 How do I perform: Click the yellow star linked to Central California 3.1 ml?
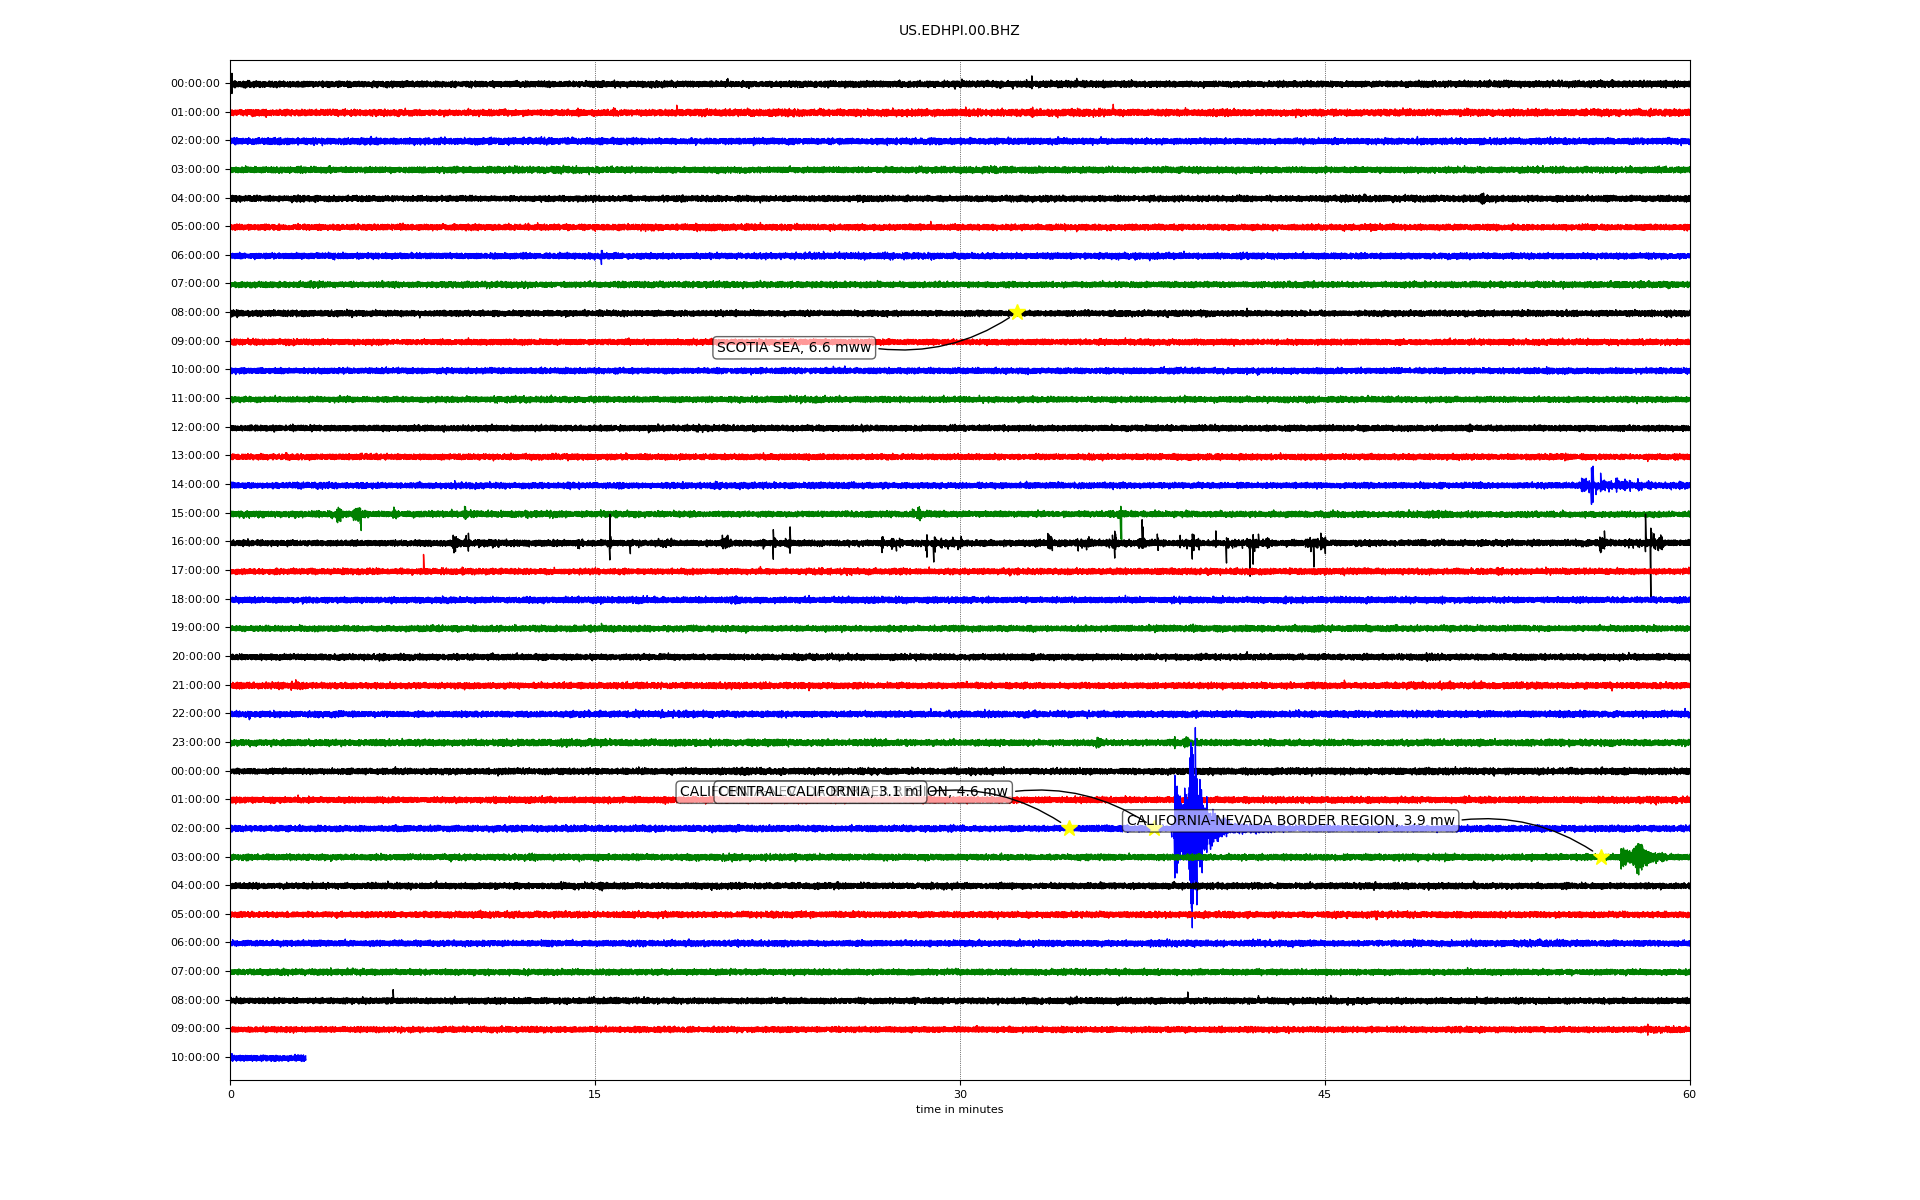[1068, 828]
